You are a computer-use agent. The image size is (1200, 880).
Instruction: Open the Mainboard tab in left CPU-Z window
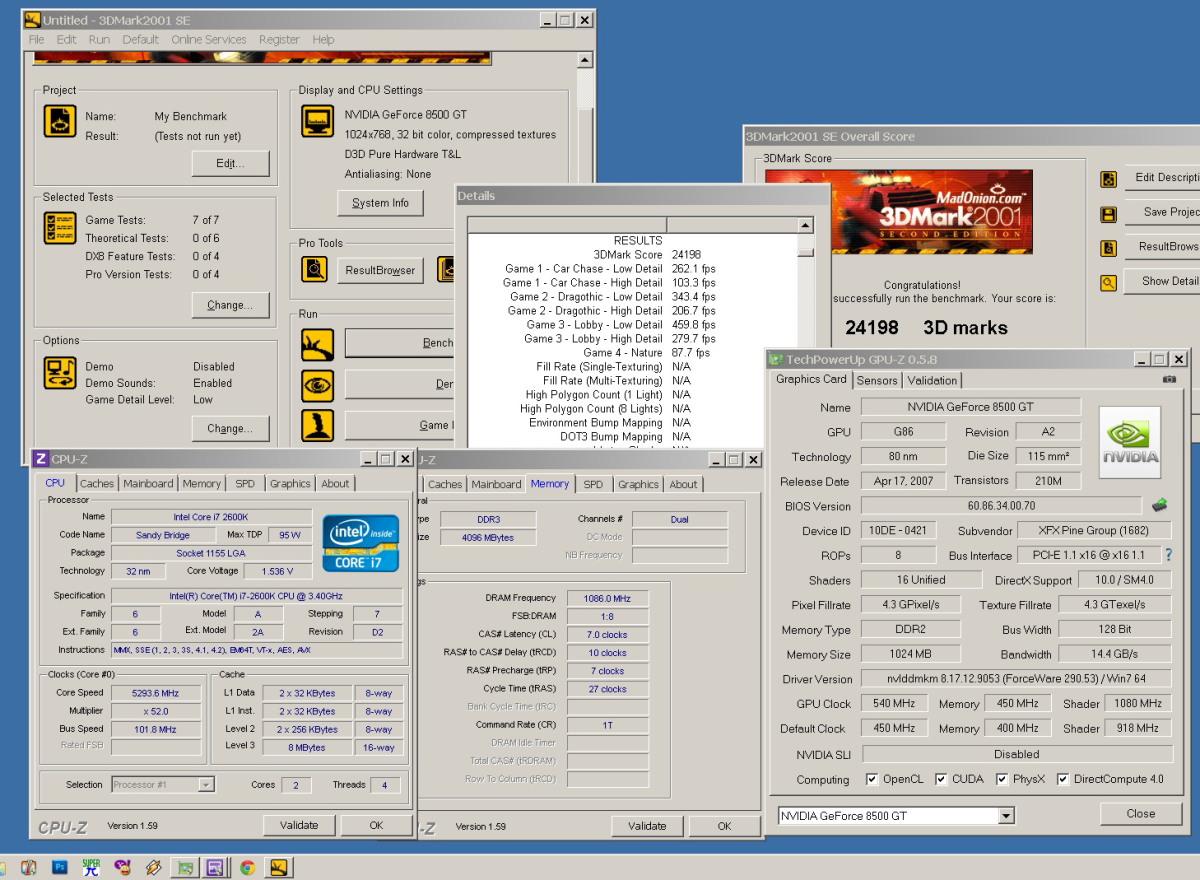[x=148, y=484]
